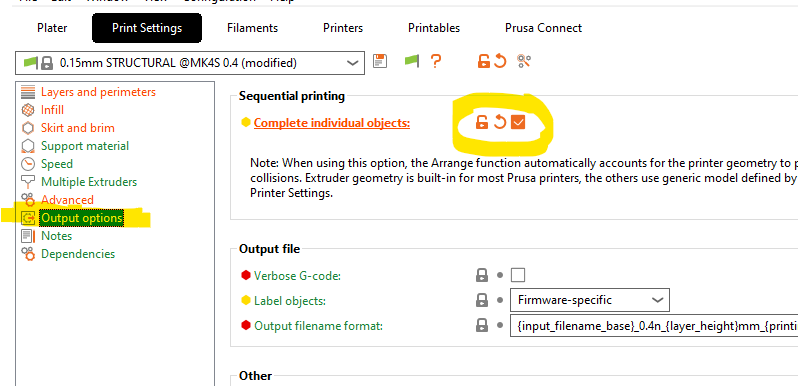Click reset arrow beside Complete individual objects
The height and width of the screenshot is (386, 798).
click(500, 122)
